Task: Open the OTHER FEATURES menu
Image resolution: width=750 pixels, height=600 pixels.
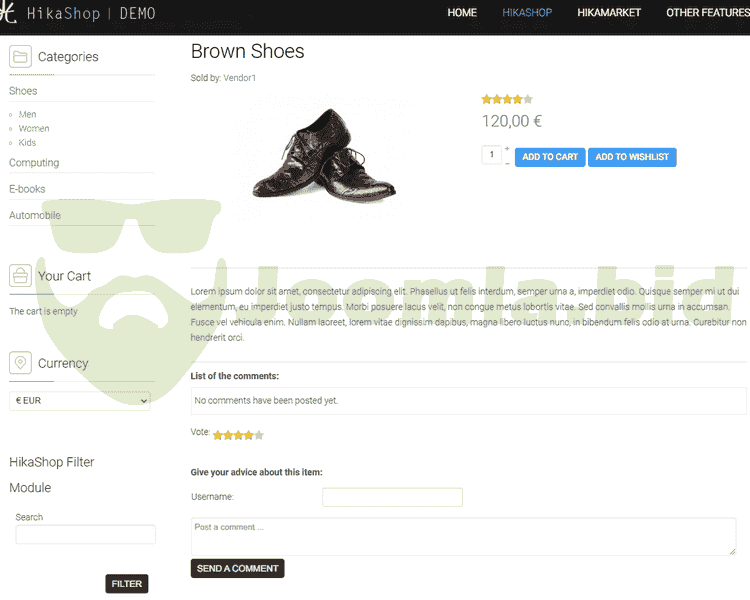Action: pyautogui.click(x=707, y=13)
